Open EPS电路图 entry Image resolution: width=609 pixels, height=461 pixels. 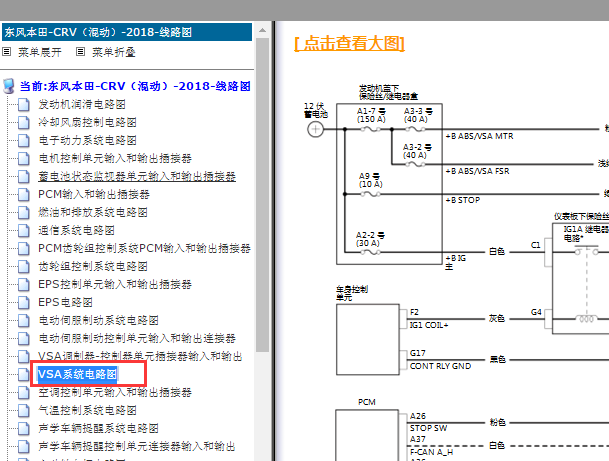[x=65, y=302]
